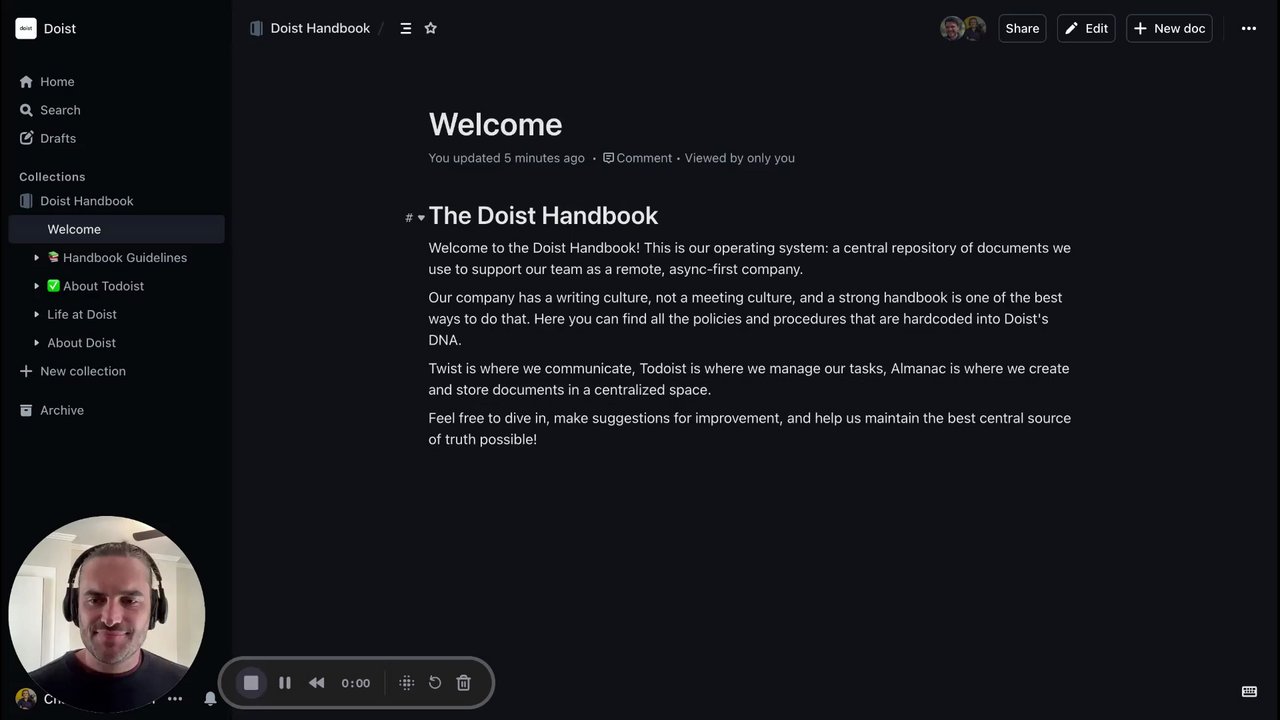
Task: Expand the Life at Doist tree item
Action: point(37,314)
